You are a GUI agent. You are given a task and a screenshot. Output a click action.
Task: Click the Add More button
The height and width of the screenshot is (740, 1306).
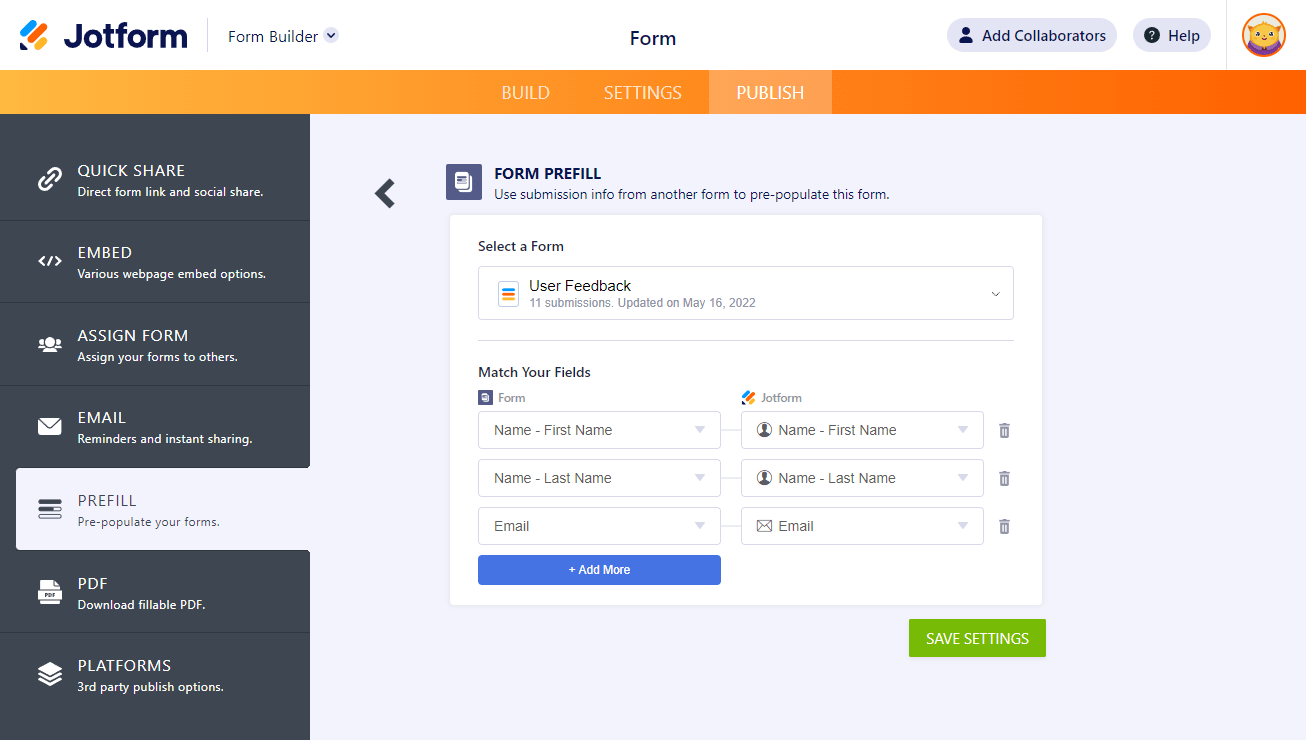tap(599, 570)
